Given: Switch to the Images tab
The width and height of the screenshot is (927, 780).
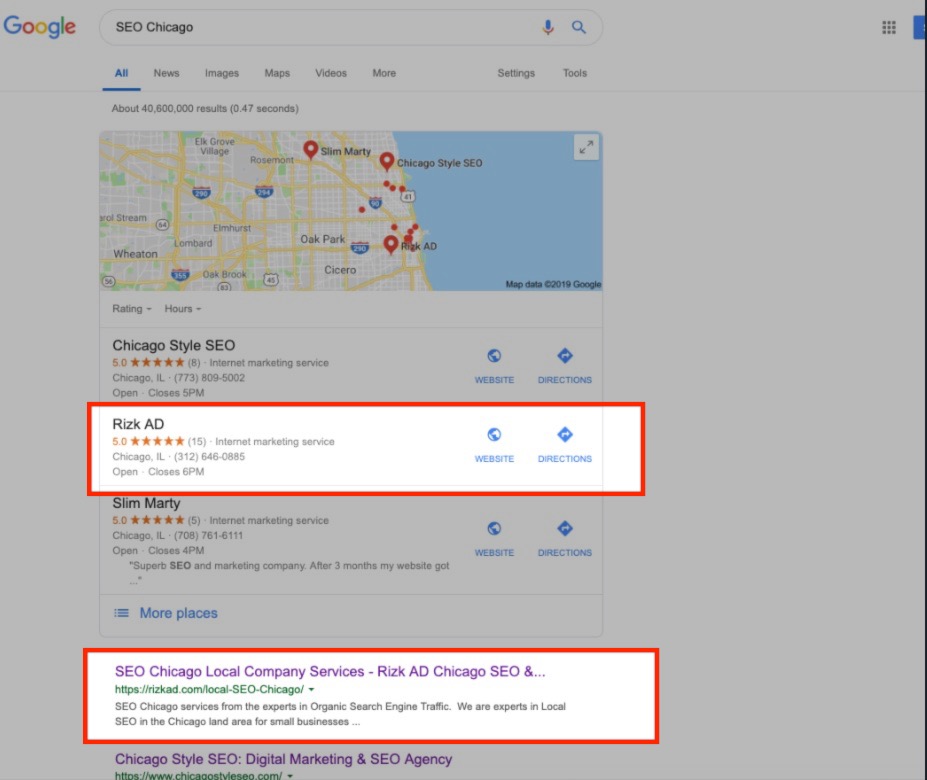Looking at the screenshot, I should (x=222, y=73).
